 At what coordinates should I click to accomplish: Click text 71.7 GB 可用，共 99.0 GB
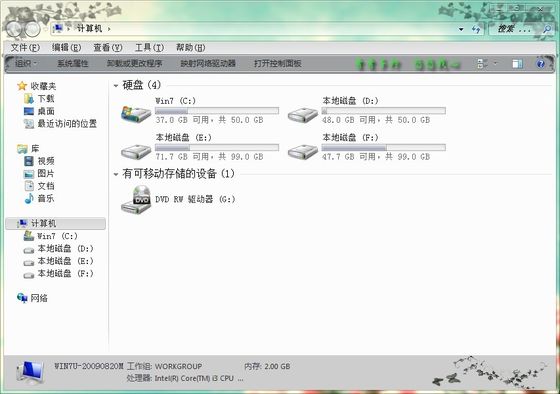click(209, 156)
